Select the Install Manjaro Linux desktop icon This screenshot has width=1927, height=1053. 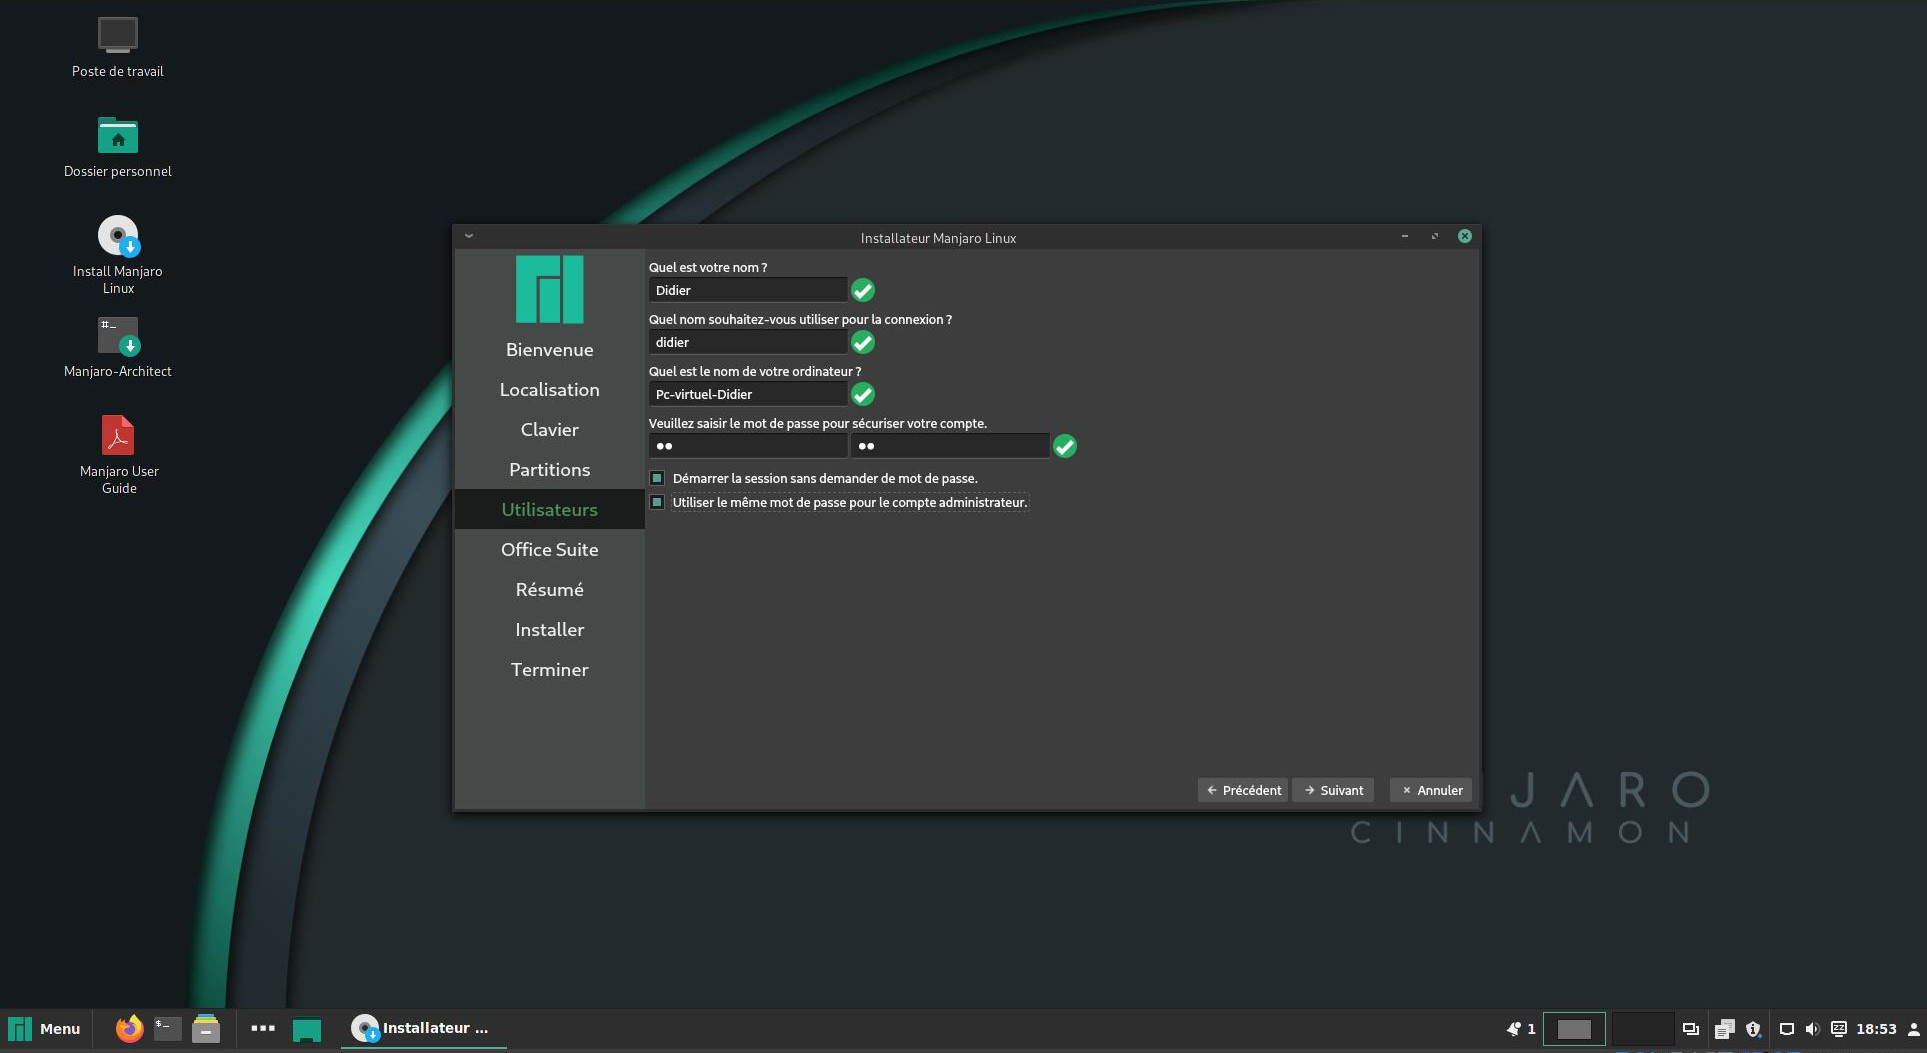118,236
